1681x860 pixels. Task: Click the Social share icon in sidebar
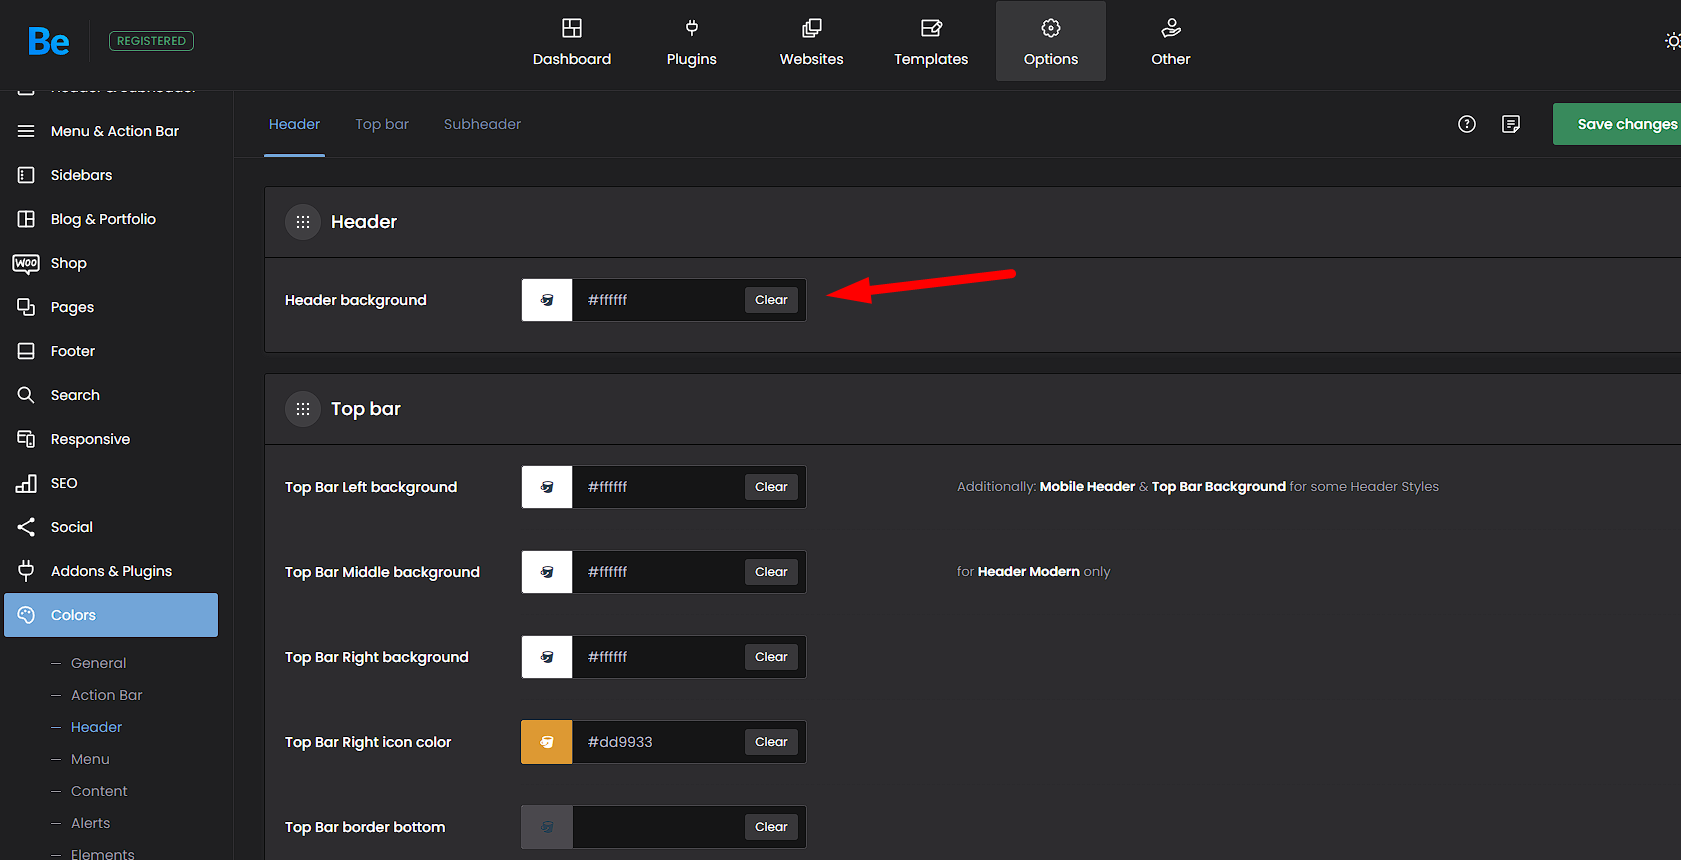pyautogui.click(x=26, y=527)
